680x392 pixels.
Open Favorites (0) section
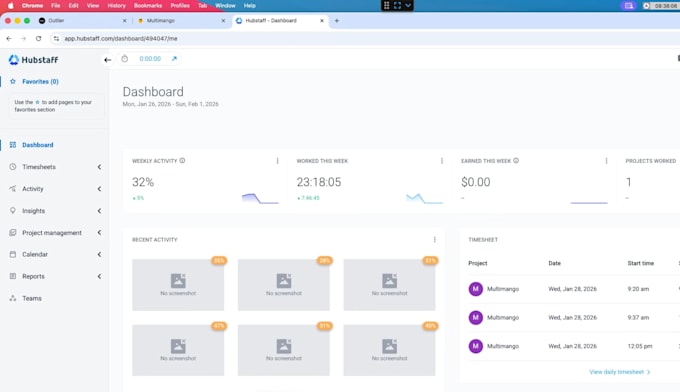pos(40,82)
